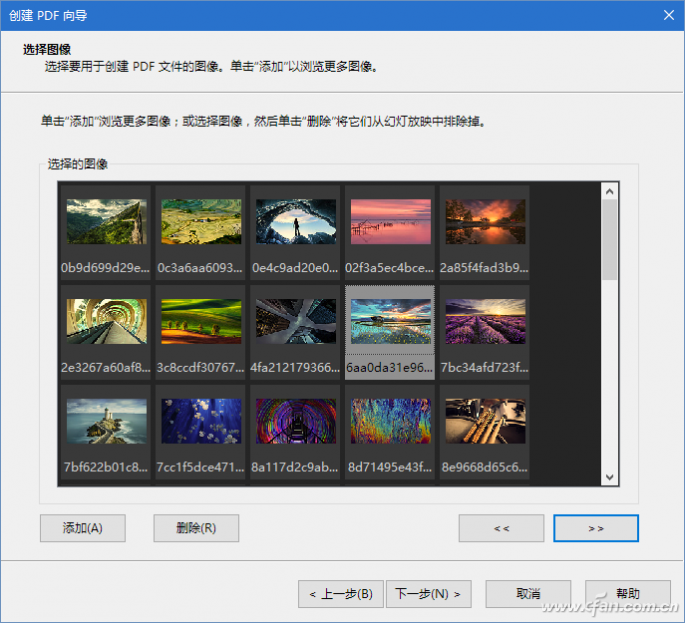Click the filename label 7bf622b01c8...
Screen dimensions: 685x623
point(106,467)
